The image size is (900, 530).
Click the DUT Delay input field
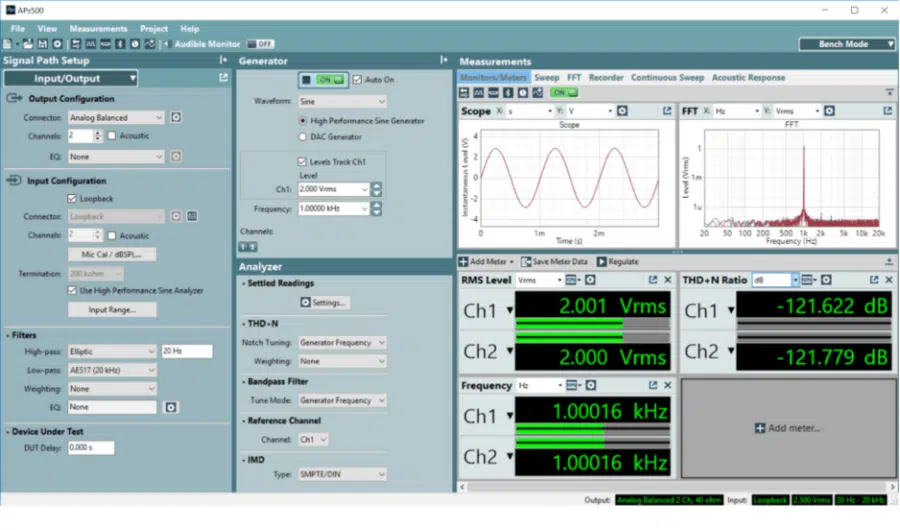91,448
